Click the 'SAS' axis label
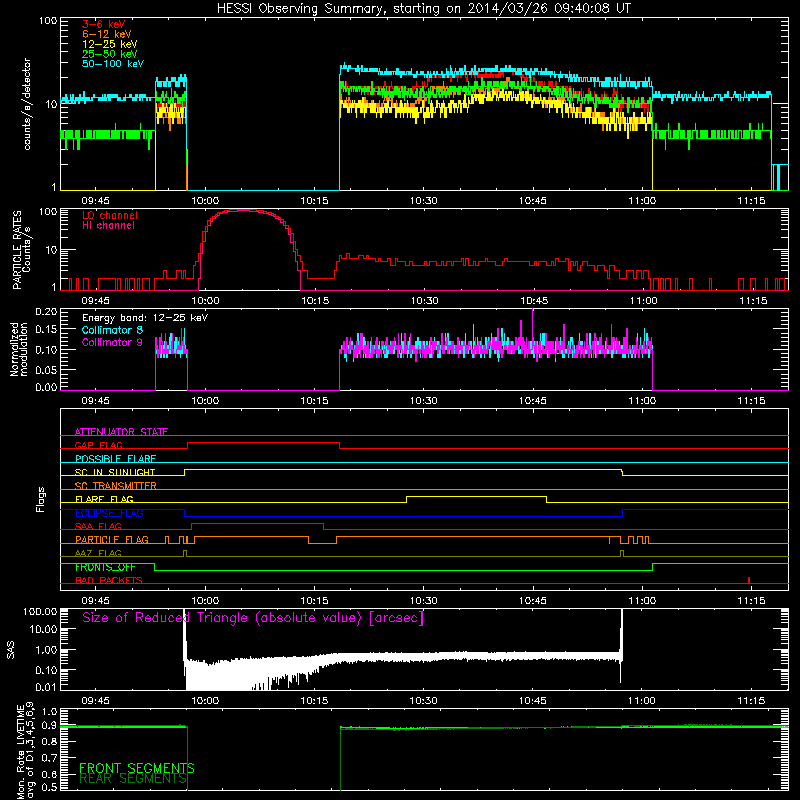 tap(11, 649)
